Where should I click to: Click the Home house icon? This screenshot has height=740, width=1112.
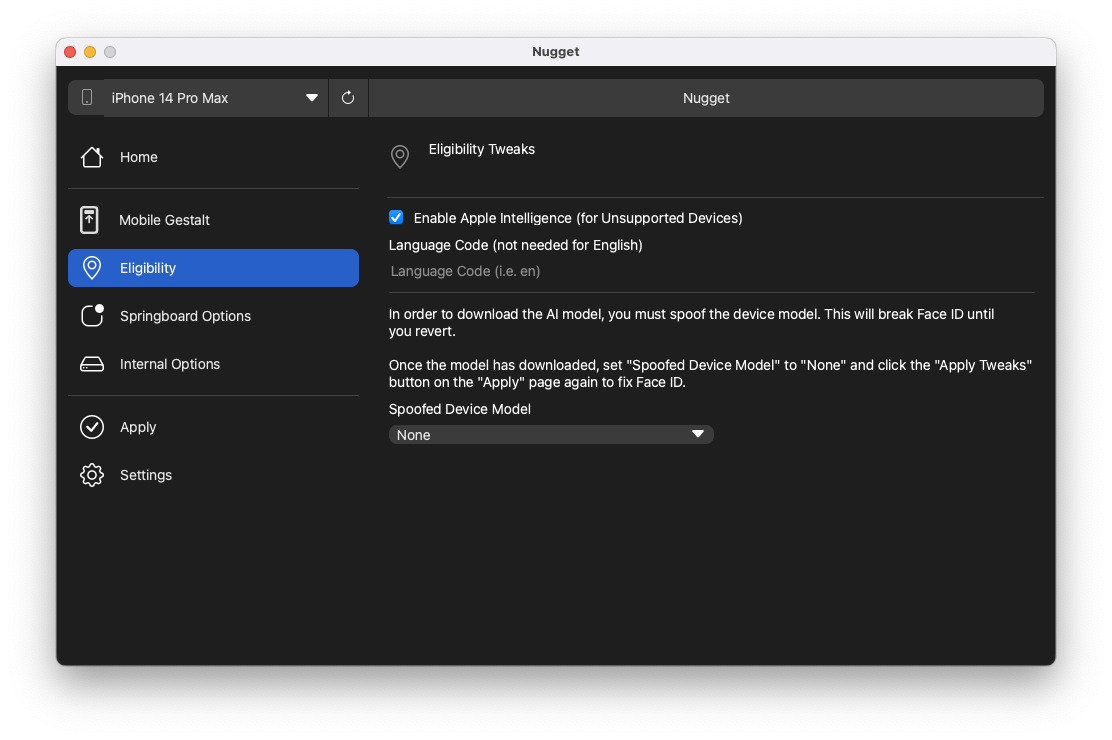[91, 157]
